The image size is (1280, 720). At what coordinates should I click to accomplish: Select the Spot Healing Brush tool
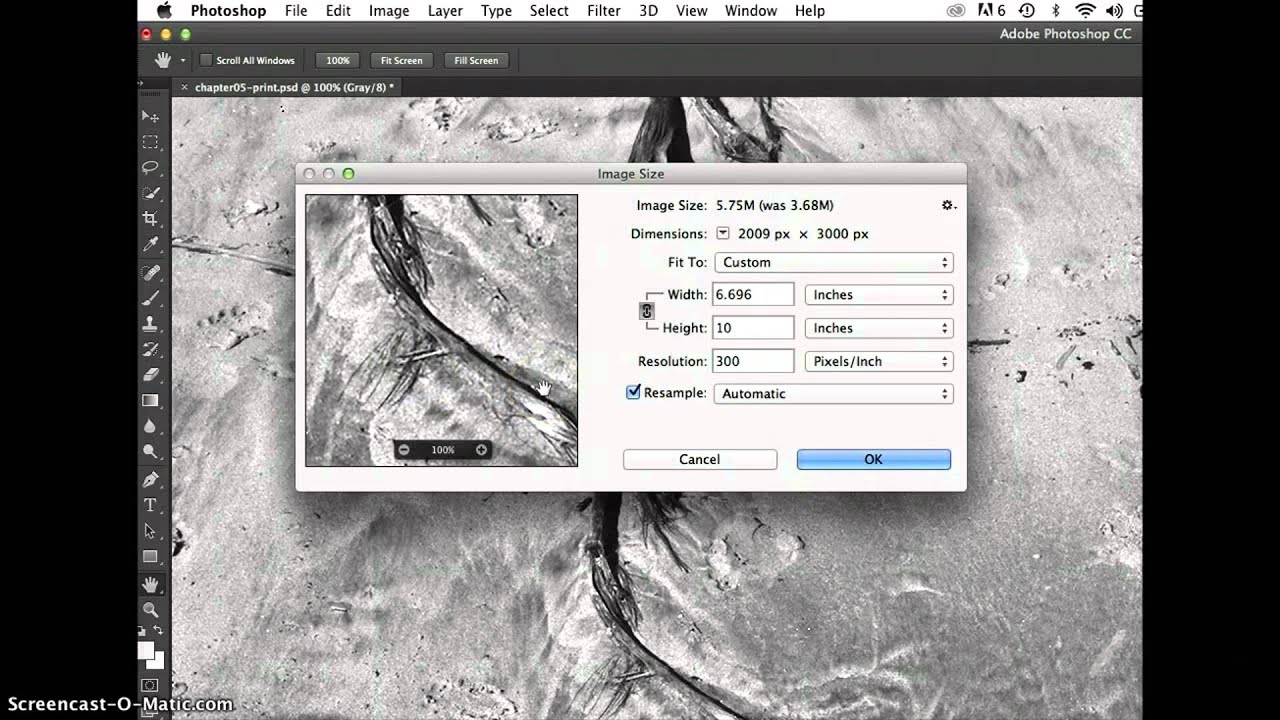[151, 272]
